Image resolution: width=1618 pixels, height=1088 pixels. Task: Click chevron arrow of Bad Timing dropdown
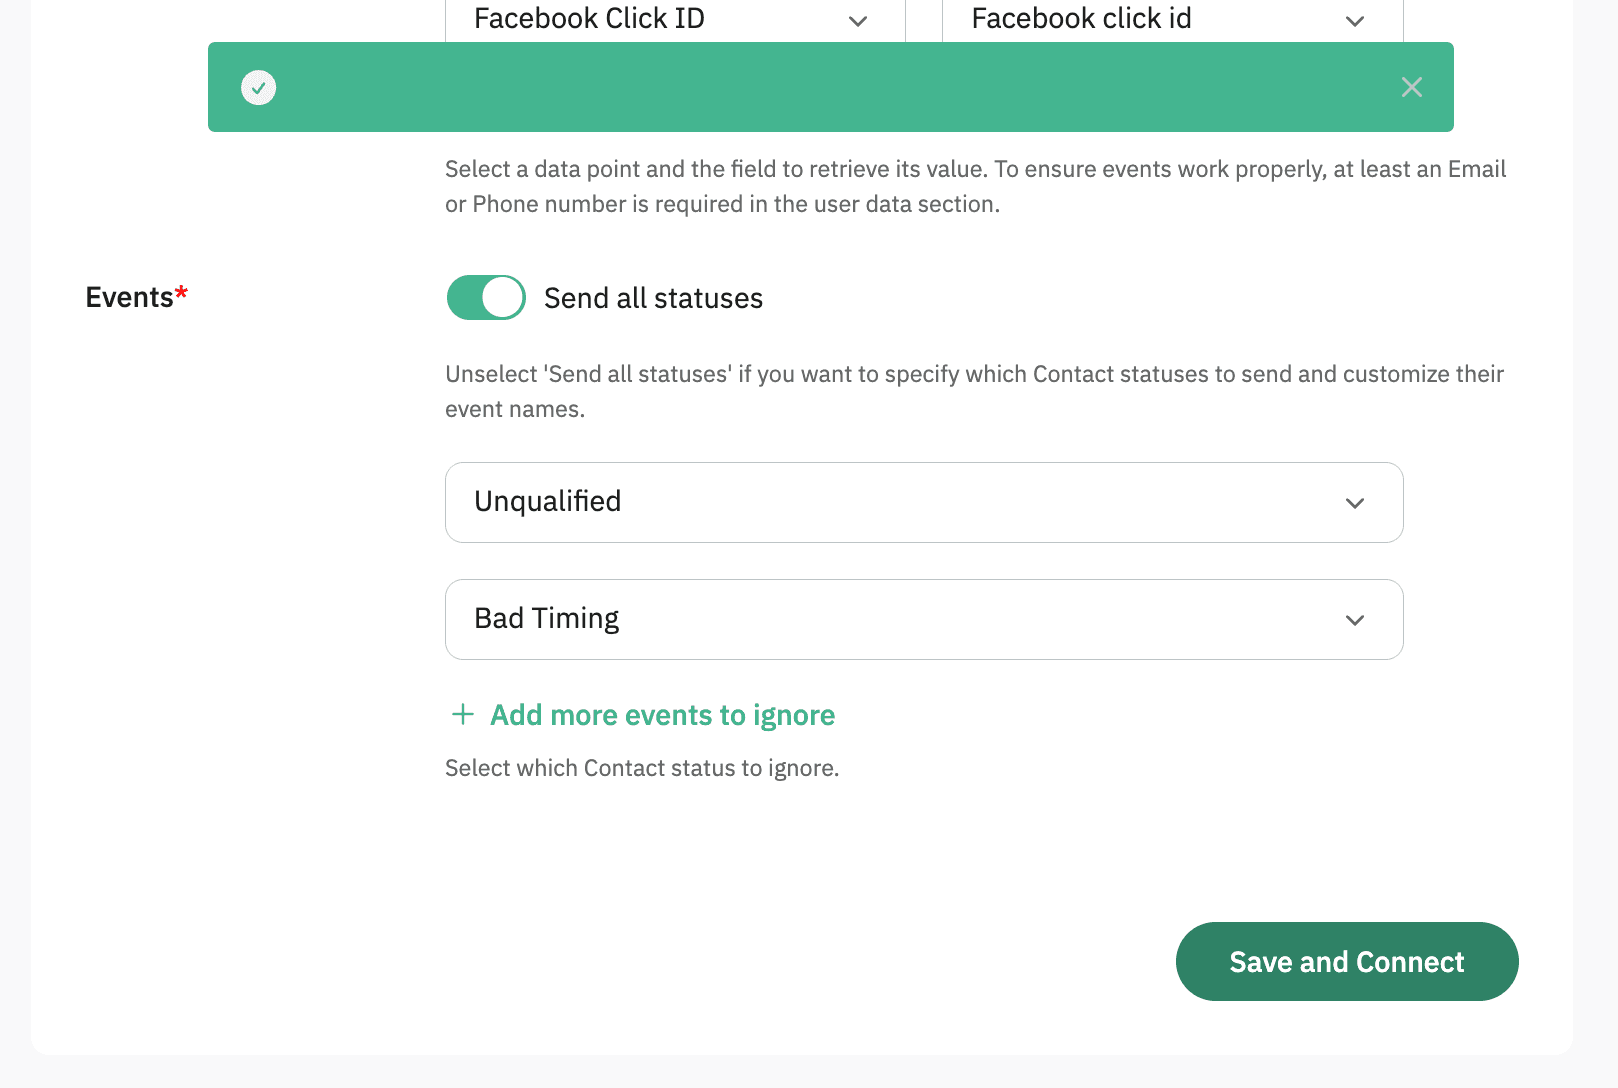tap(1354, 620)
